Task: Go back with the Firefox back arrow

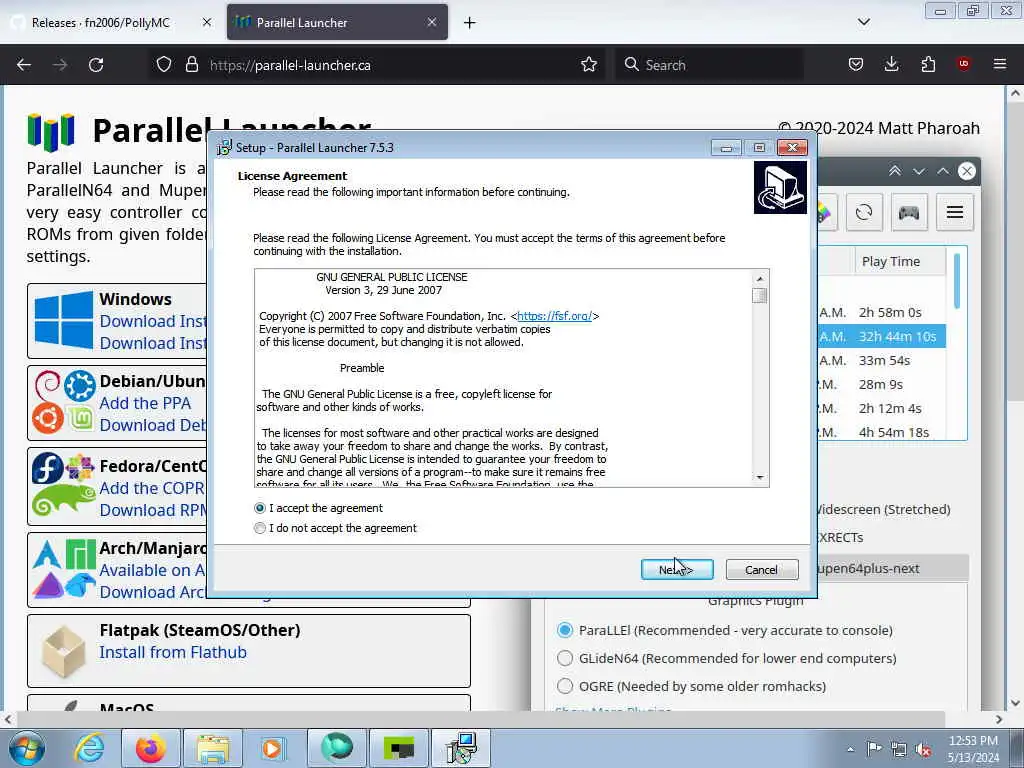Action: 24,65
